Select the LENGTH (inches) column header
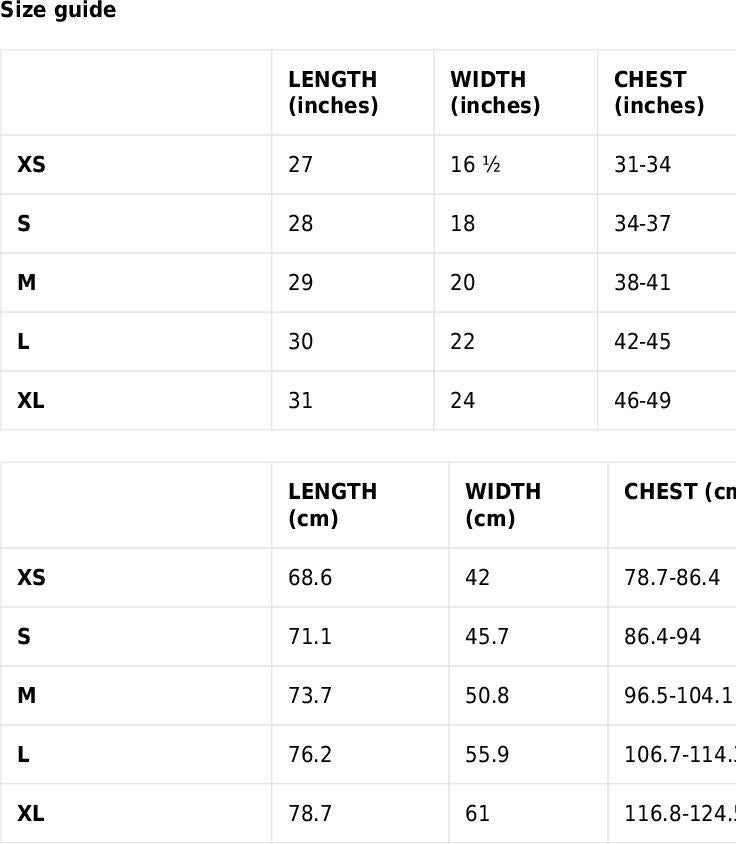The height and width of the screenshot is (844, 736). point(353,93)
